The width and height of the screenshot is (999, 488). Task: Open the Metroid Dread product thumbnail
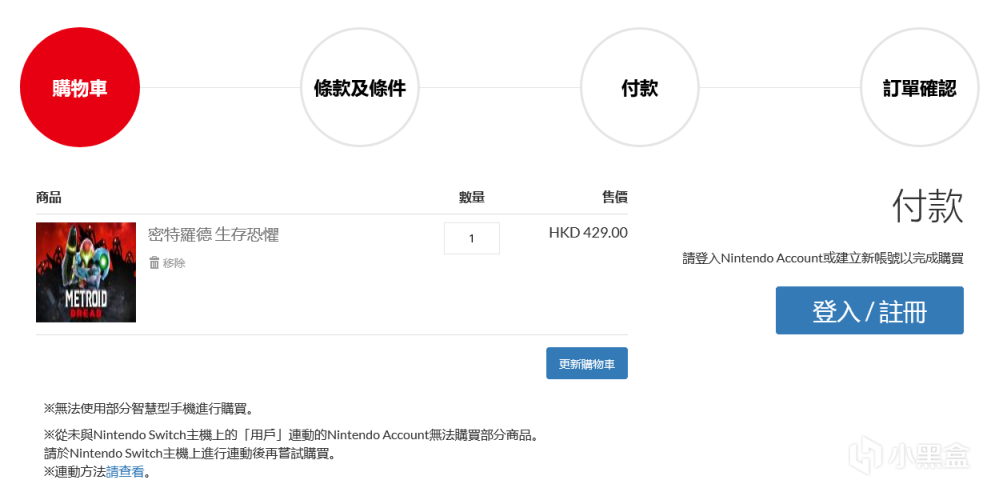pos(86,272)
